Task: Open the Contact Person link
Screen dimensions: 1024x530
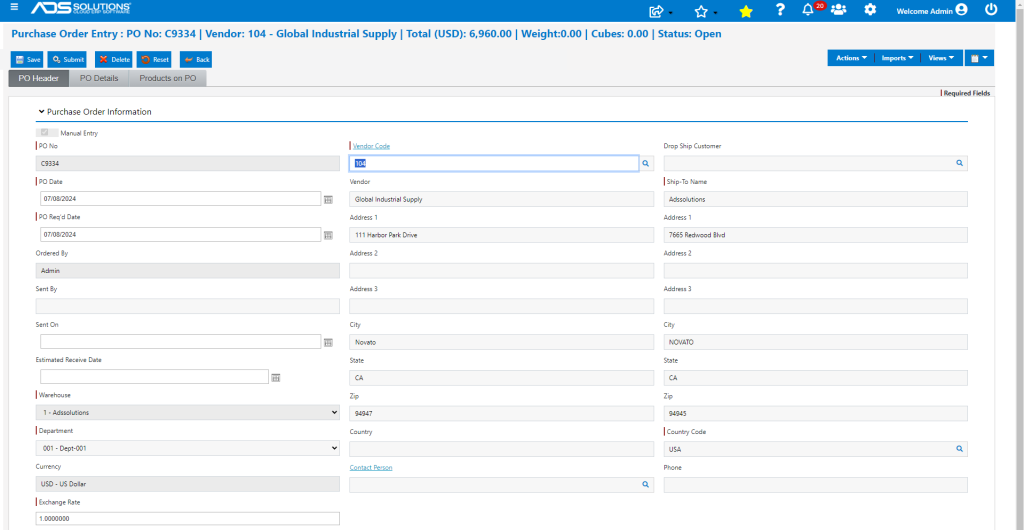Action: [x=371, y=467]
